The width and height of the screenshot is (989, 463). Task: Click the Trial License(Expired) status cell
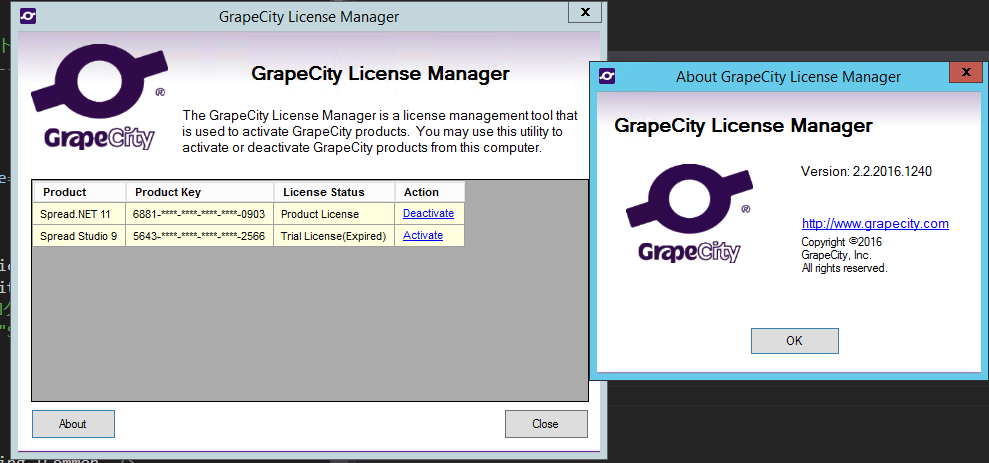click(x=334, y=236)
